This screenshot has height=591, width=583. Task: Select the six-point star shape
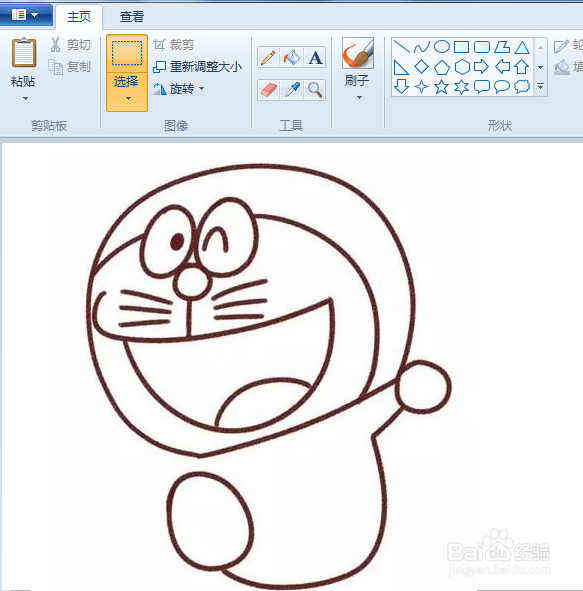[x=462, y=87]
